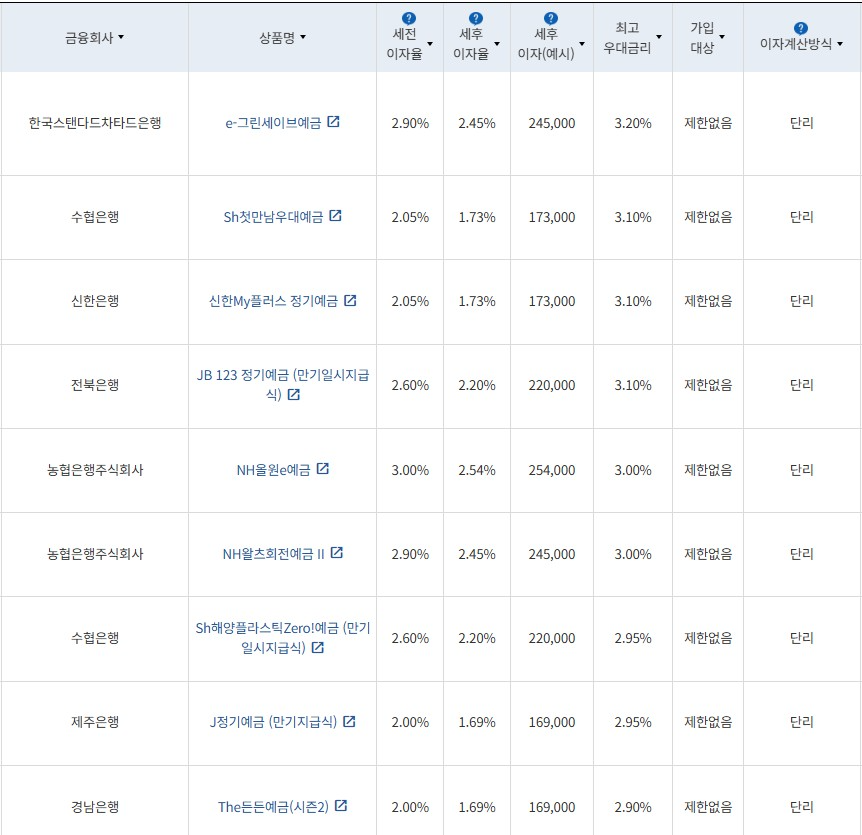Select the NH왈츠회전예금 II row
Viewport: 862px width, 835px height.
point(273,554)
